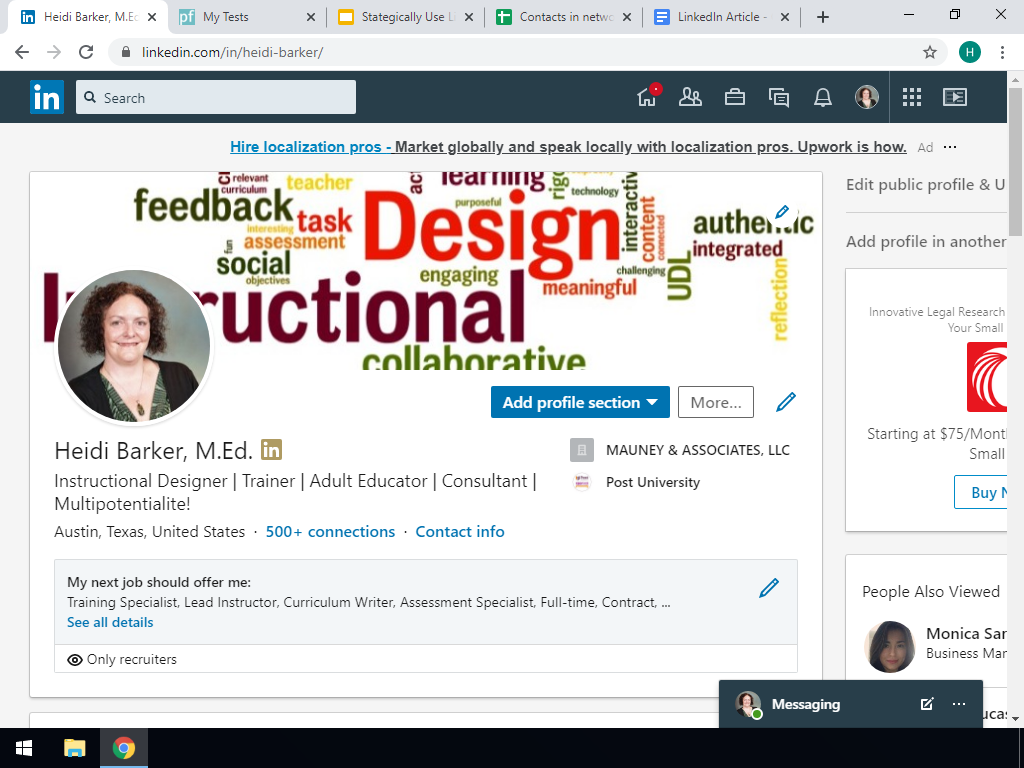Viewport: 1024px width, 768px height.
Task: Edit the job preferences pencil icon
Action: (x=769, y=588)
